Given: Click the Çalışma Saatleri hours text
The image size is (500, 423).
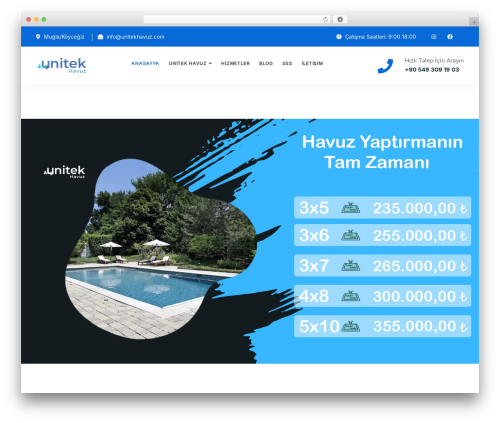Looking at the screenshot, I should click(x=380, y=37).
